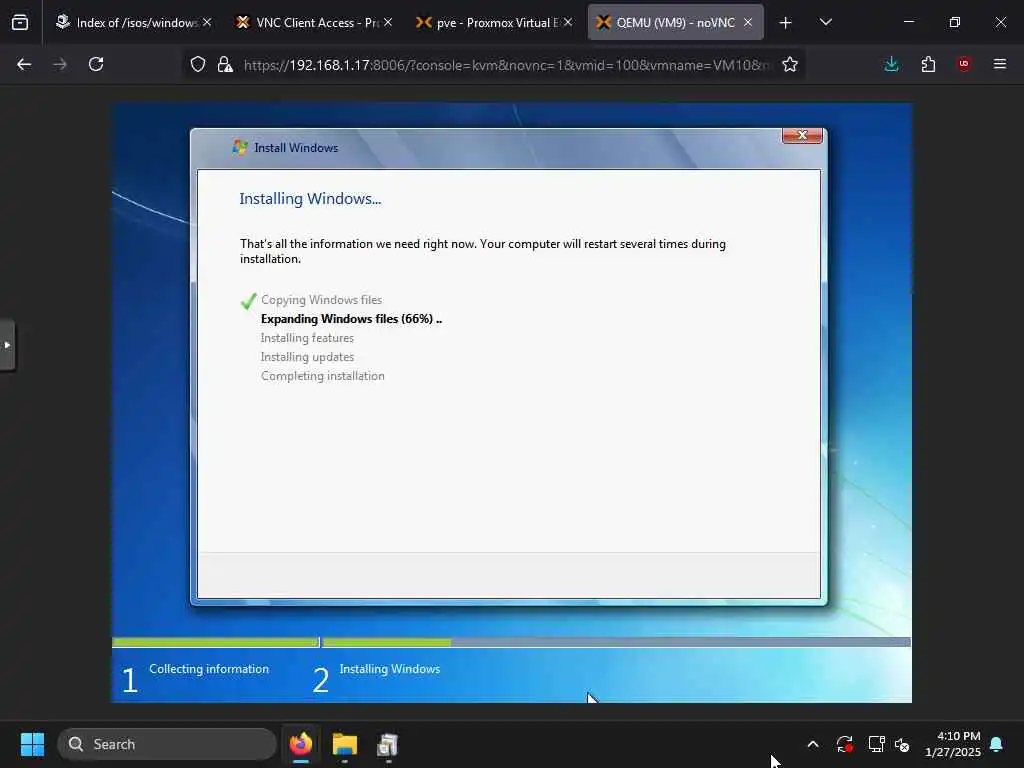This screenshot has height=768, width=1024.
Task: Show hidden system tray icons
Action: pos(813,744)
